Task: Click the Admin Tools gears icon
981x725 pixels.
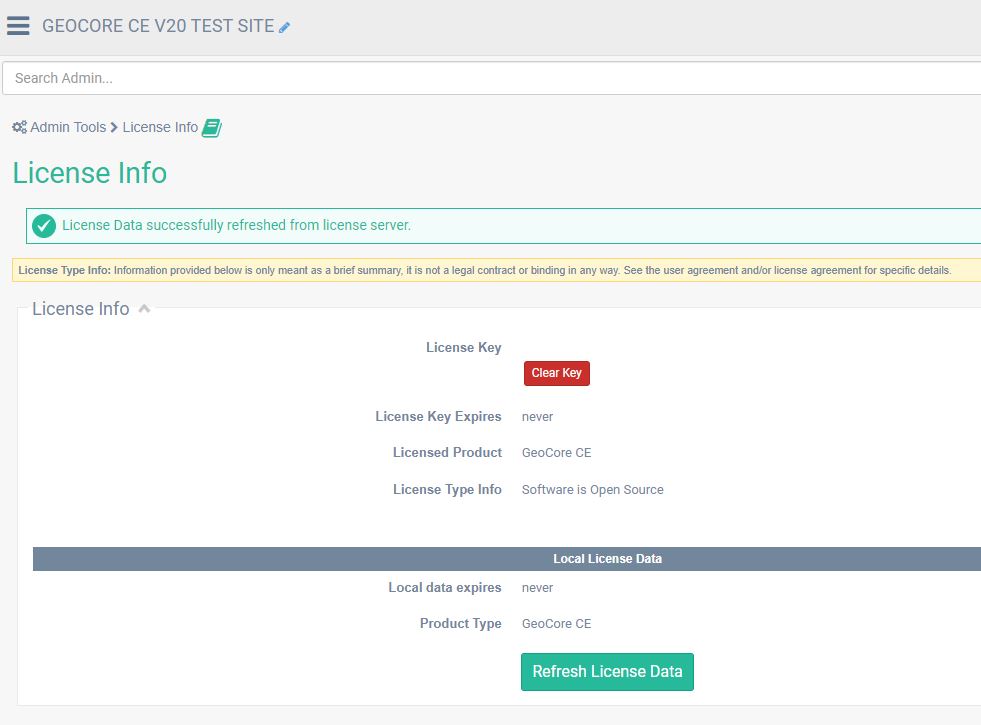Action: point(19,127)
